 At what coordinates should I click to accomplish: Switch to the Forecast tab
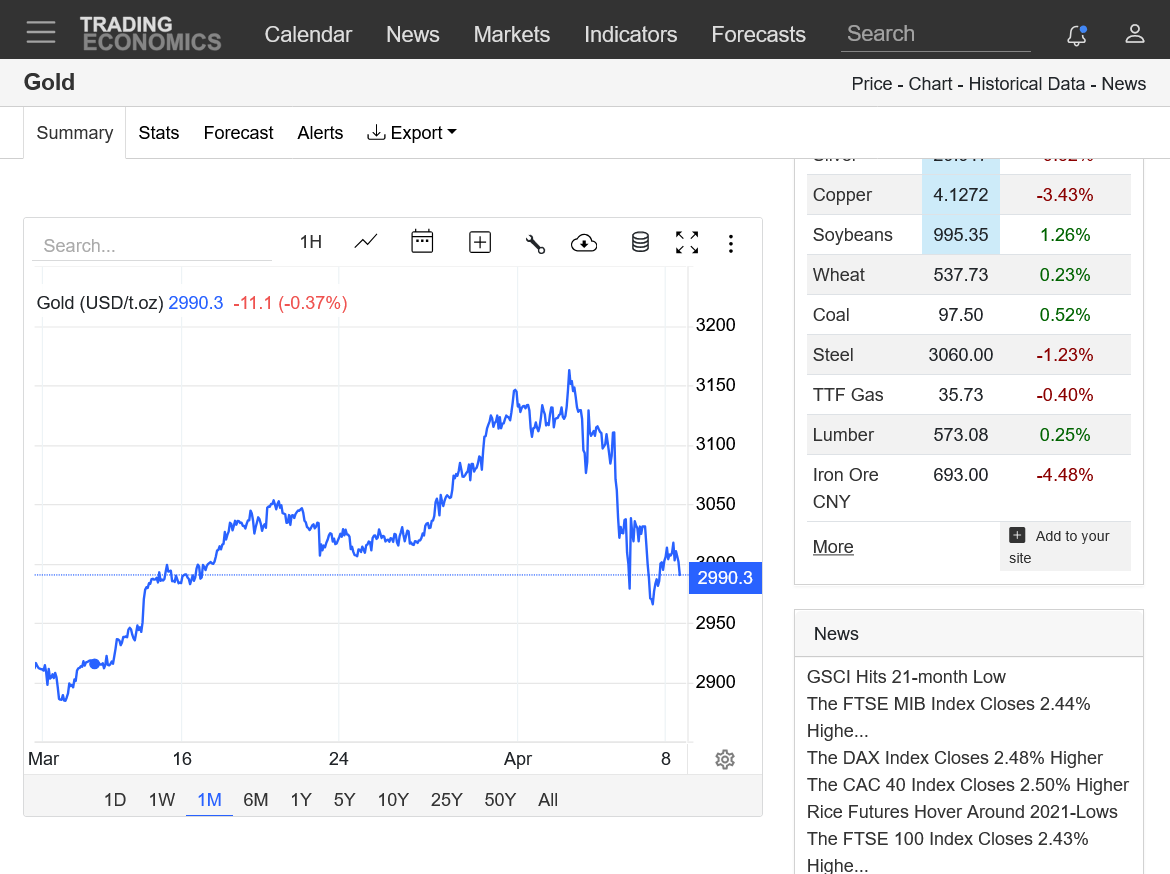pos(238,133)
